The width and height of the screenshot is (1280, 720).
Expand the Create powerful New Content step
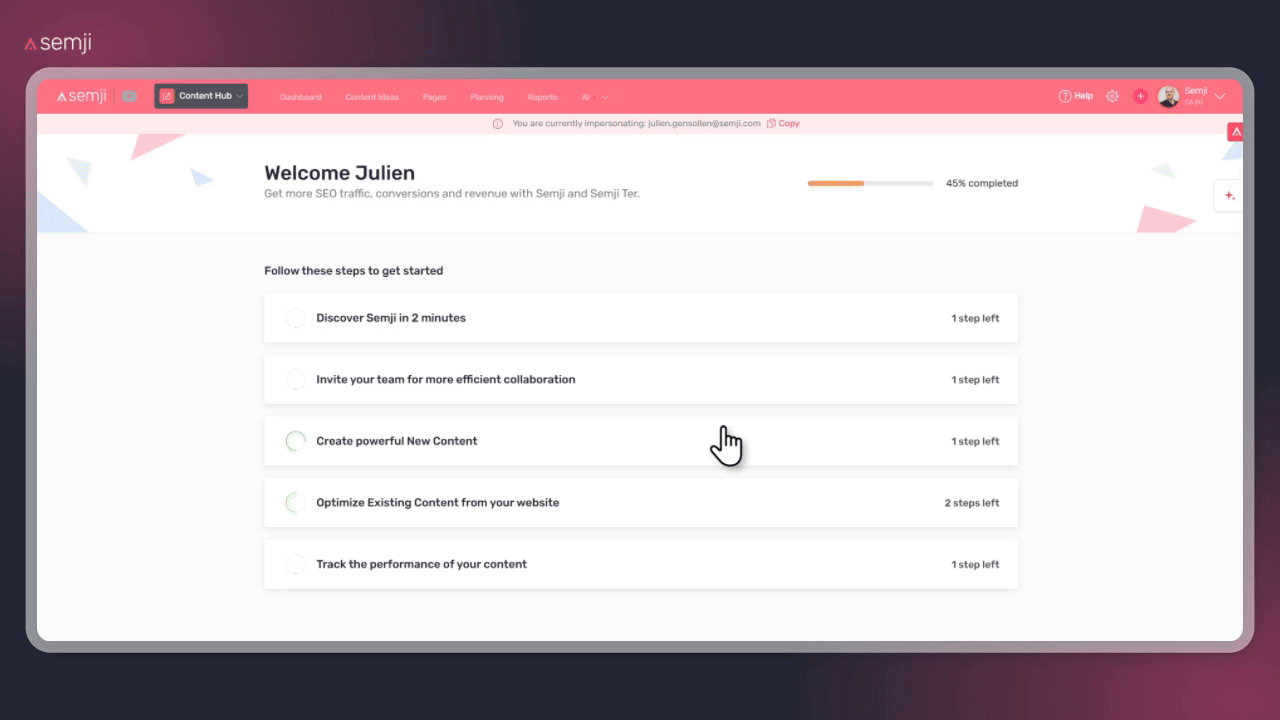pyautogui.click(x=641, y=441)
